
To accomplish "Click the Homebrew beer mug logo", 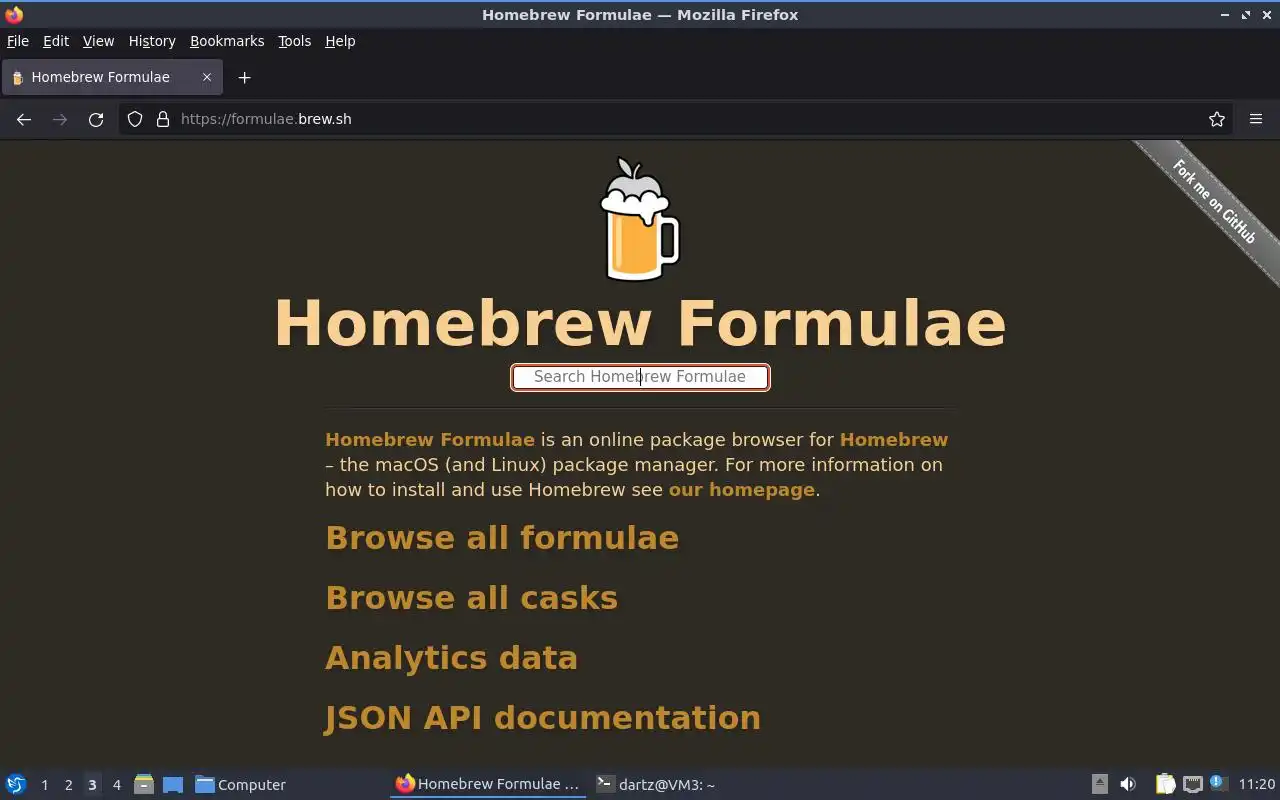I will click(640, 219).
